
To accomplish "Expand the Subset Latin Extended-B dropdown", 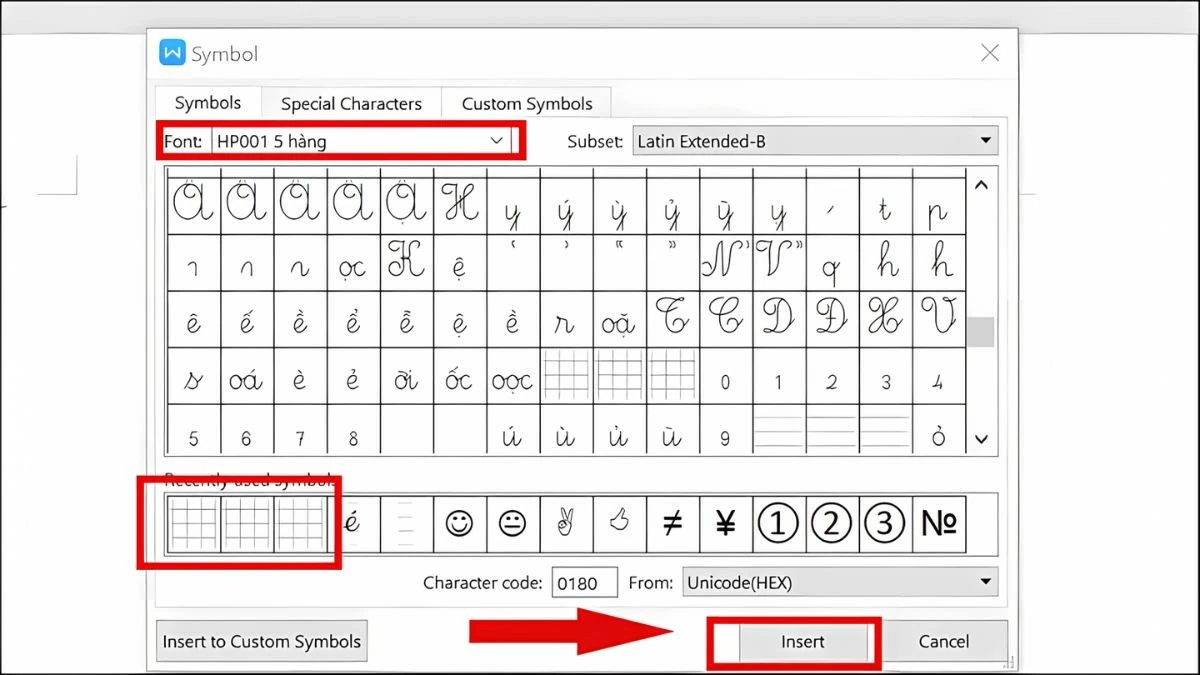I will [985, 141].
